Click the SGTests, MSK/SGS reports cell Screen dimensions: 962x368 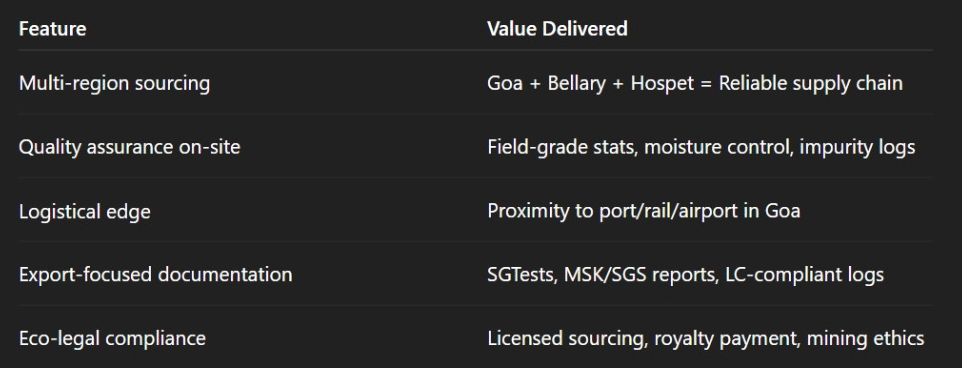pos(685,274)
